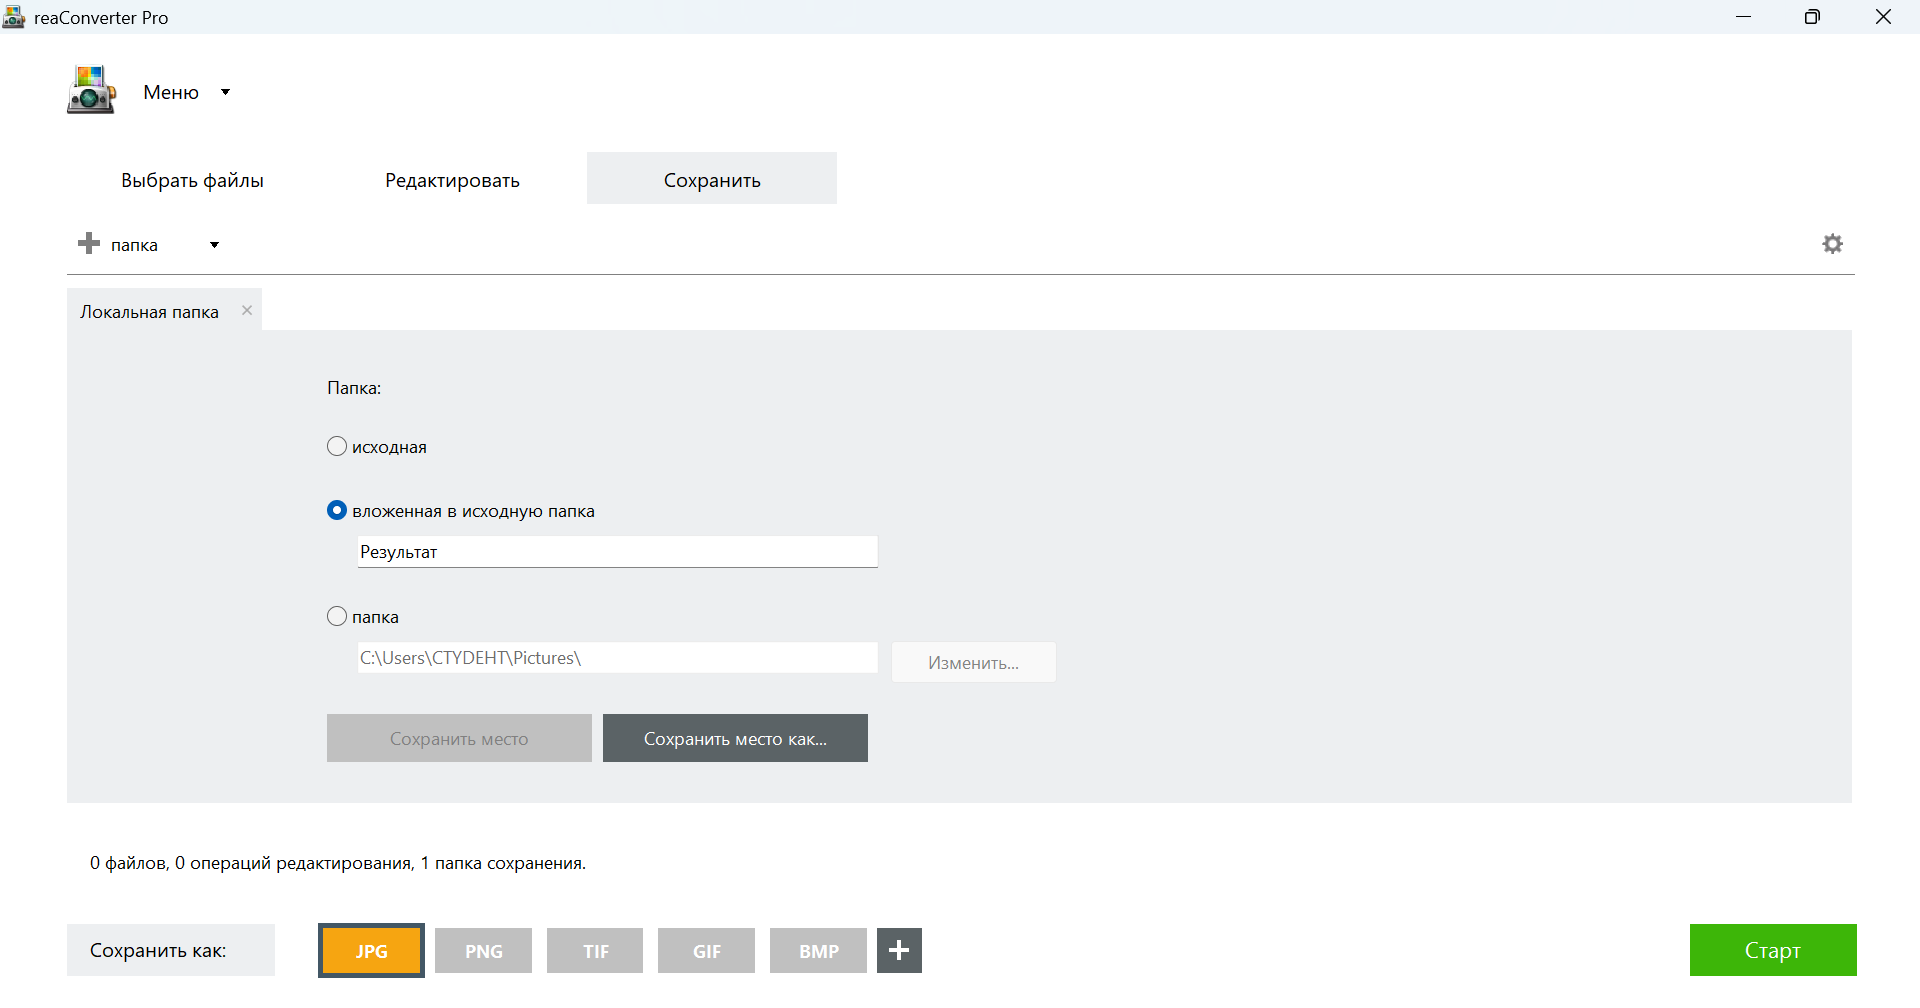Viewport: 1920px width, 1008px height.
Task: Select вложенная в исходную папка option
Action: coord(337,511)
